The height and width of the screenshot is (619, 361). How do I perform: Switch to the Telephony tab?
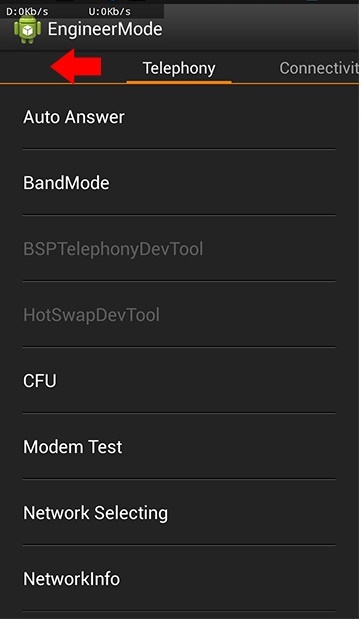179,68
